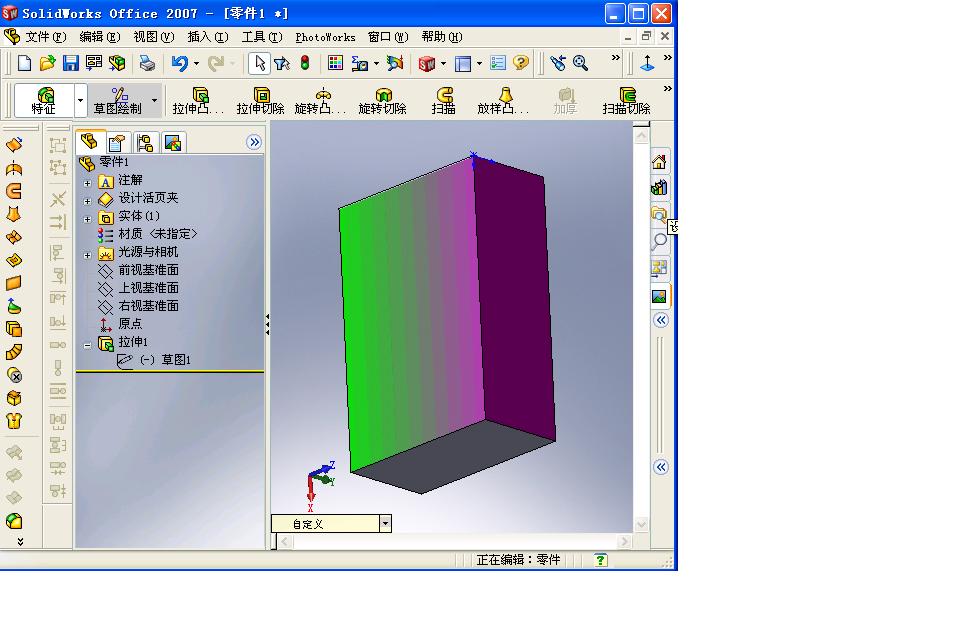Viewport: 962px width, 617px height.
Task: Click 旋转切除 revolved cut tool
Action: tap(383, 101)
